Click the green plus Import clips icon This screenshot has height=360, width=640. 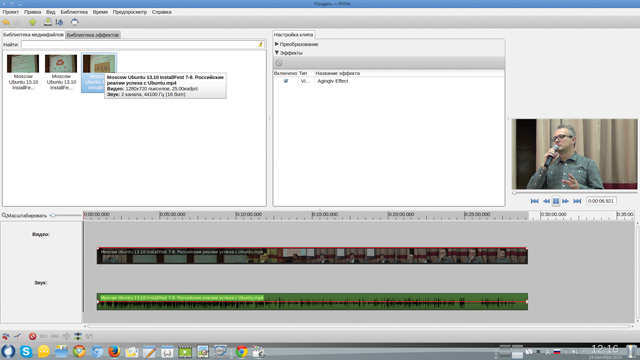pos(33,22)
